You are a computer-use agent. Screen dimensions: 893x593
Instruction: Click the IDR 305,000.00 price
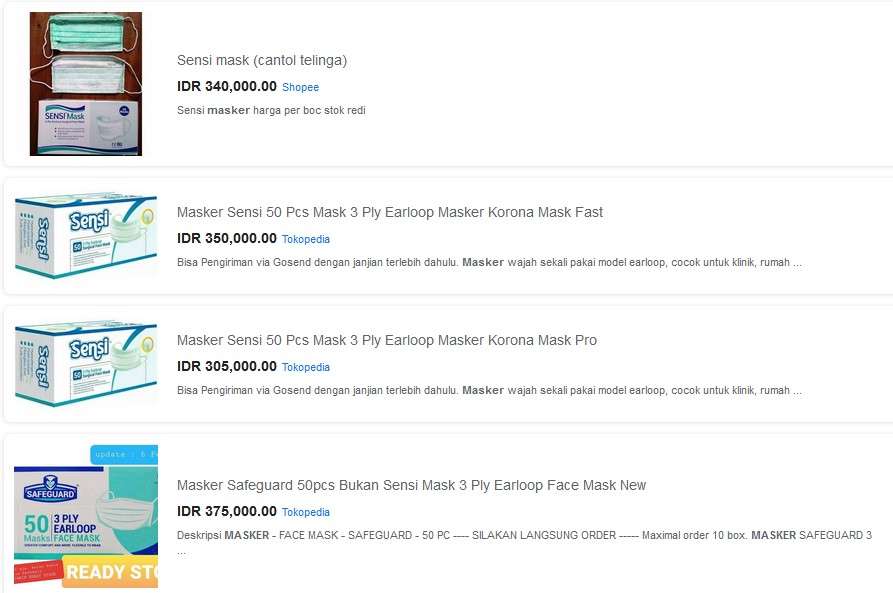coord(227,367)
